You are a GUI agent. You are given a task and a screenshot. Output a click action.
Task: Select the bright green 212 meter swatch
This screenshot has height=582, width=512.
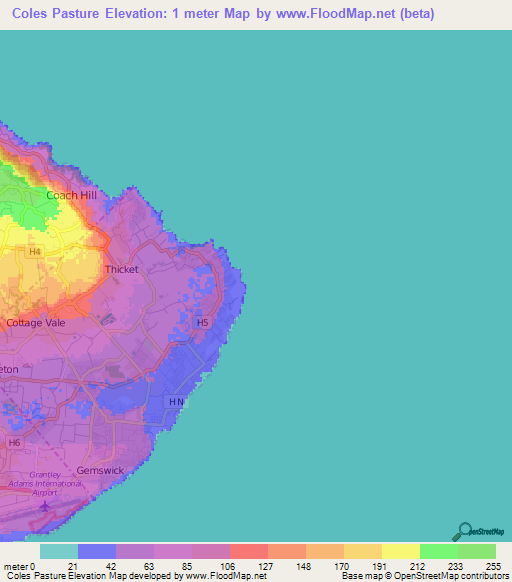pos(439,552)
